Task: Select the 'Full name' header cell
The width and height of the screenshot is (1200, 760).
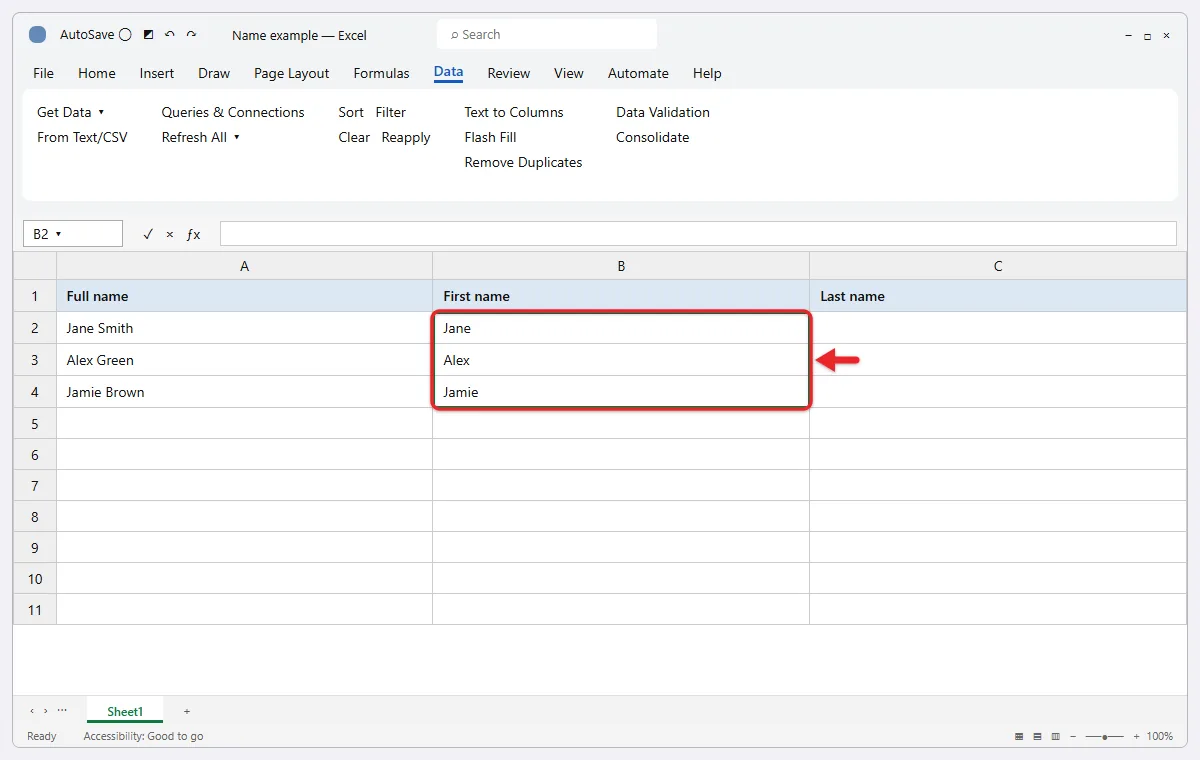Action: [x=245, y=296]
